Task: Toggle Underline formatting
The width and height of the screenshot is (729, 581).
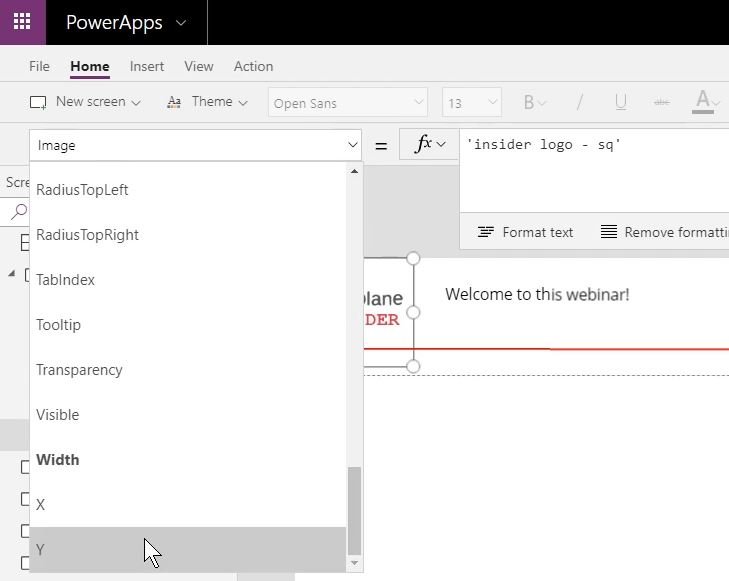Action: click(x=620, y=102)
